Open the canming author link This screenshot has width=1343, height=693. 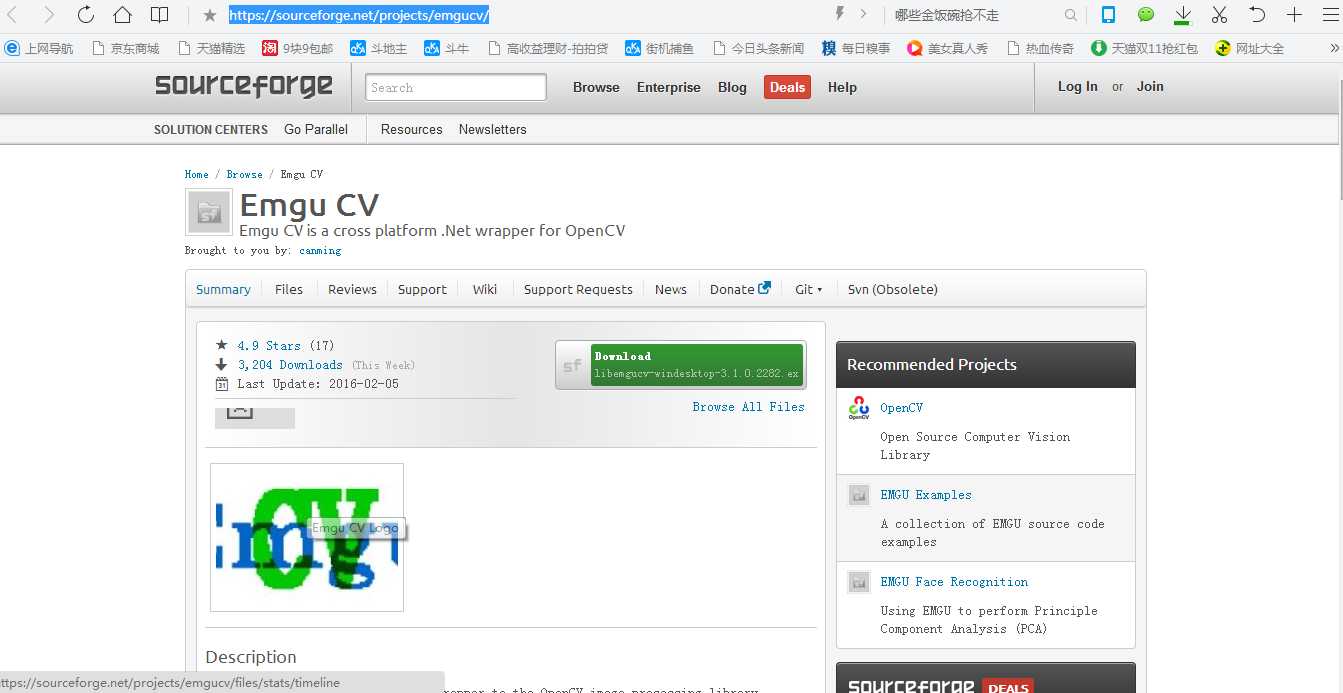tap(320, 250)
